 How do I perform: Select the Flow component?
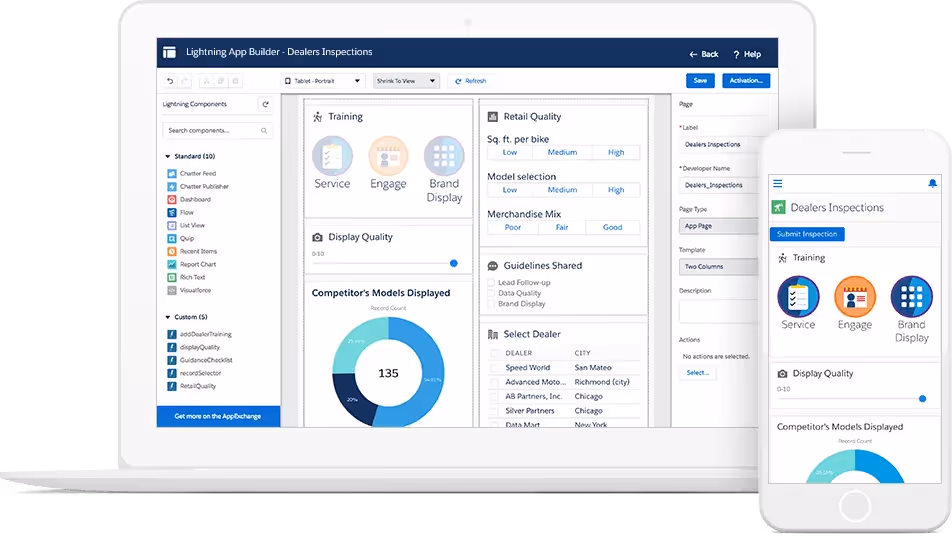tap(180, 213)
